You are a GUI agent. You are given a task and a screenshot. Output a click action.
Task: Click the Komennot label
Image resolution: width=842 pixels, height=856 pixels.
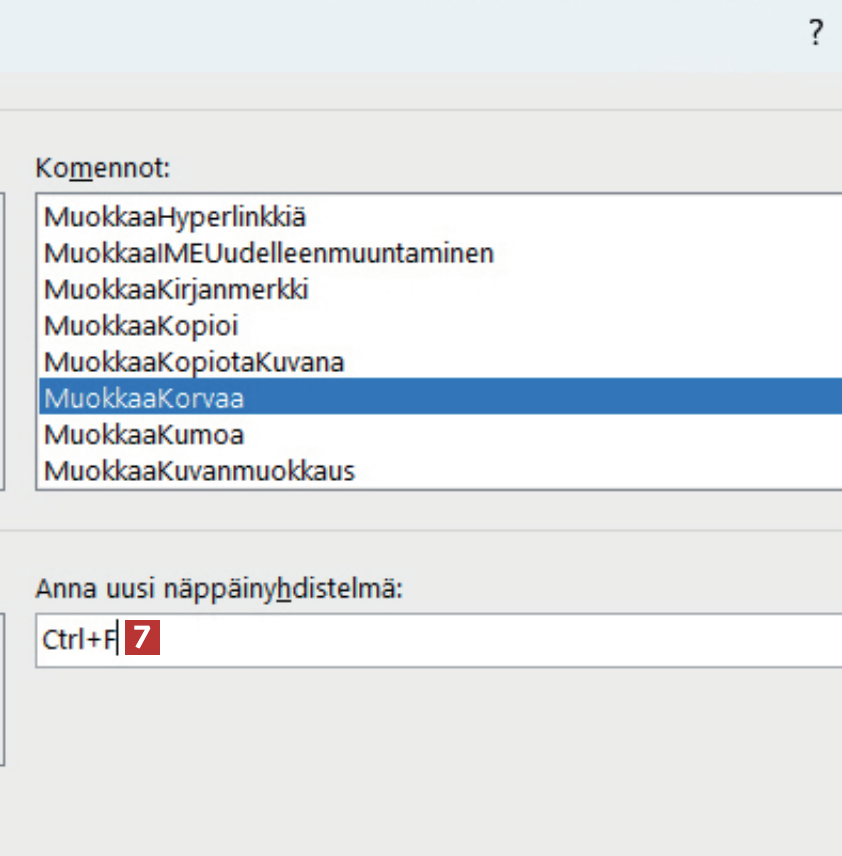(103, 168)
